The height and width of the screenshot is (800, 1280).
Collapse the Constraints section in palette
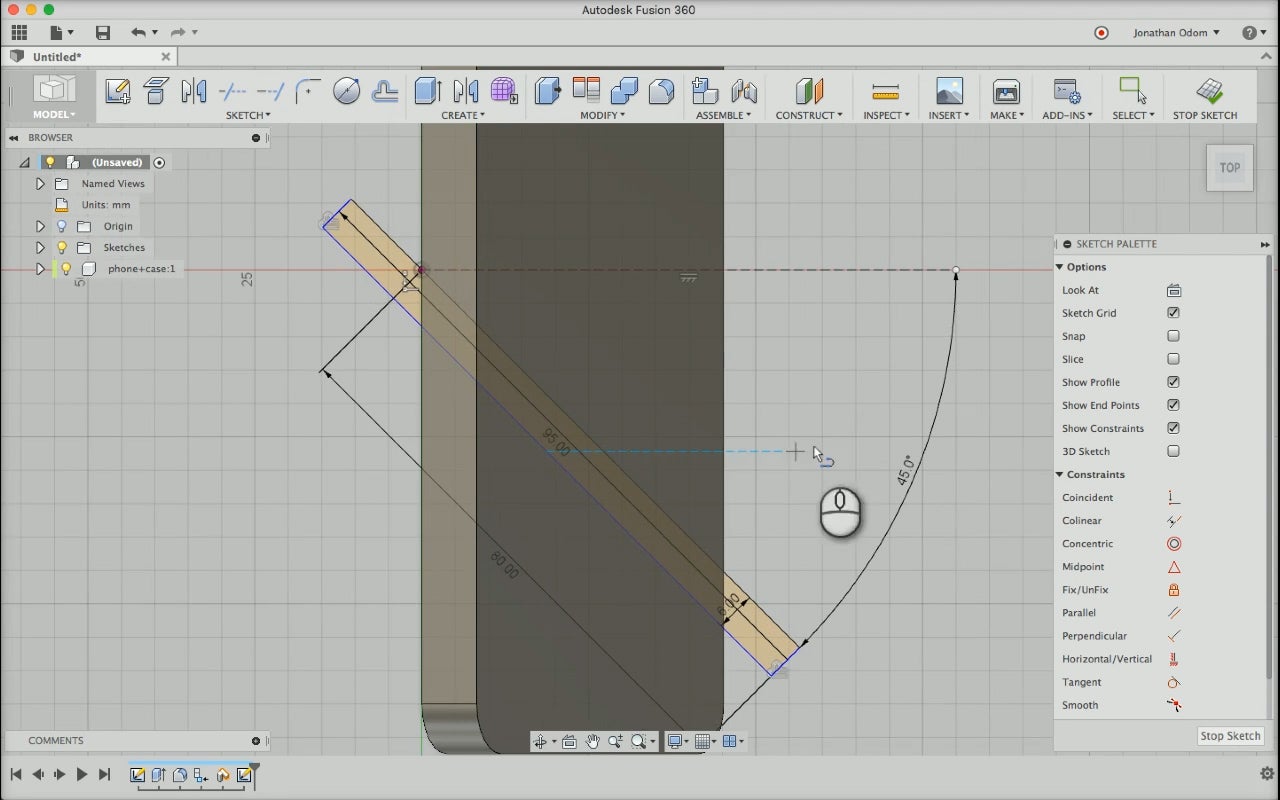click(x=1060, y=475)
